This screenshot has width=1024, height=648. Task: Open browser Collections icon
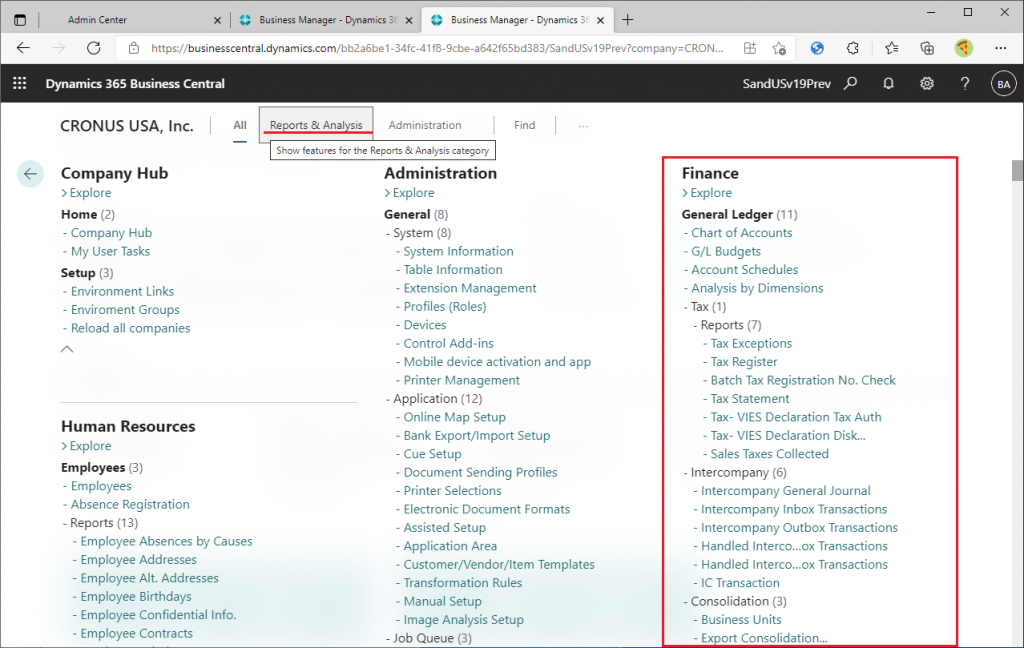coord(927,48)
